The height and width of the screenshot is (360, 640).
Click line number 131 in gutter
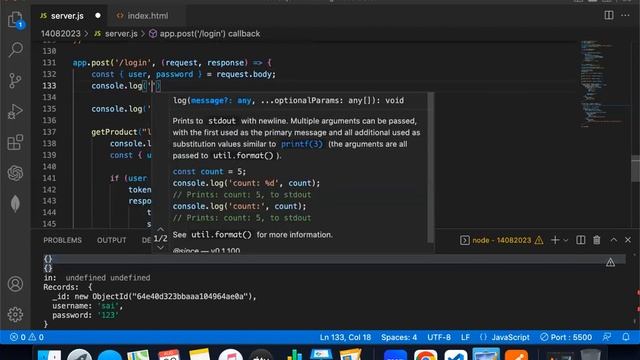[49, 63]
